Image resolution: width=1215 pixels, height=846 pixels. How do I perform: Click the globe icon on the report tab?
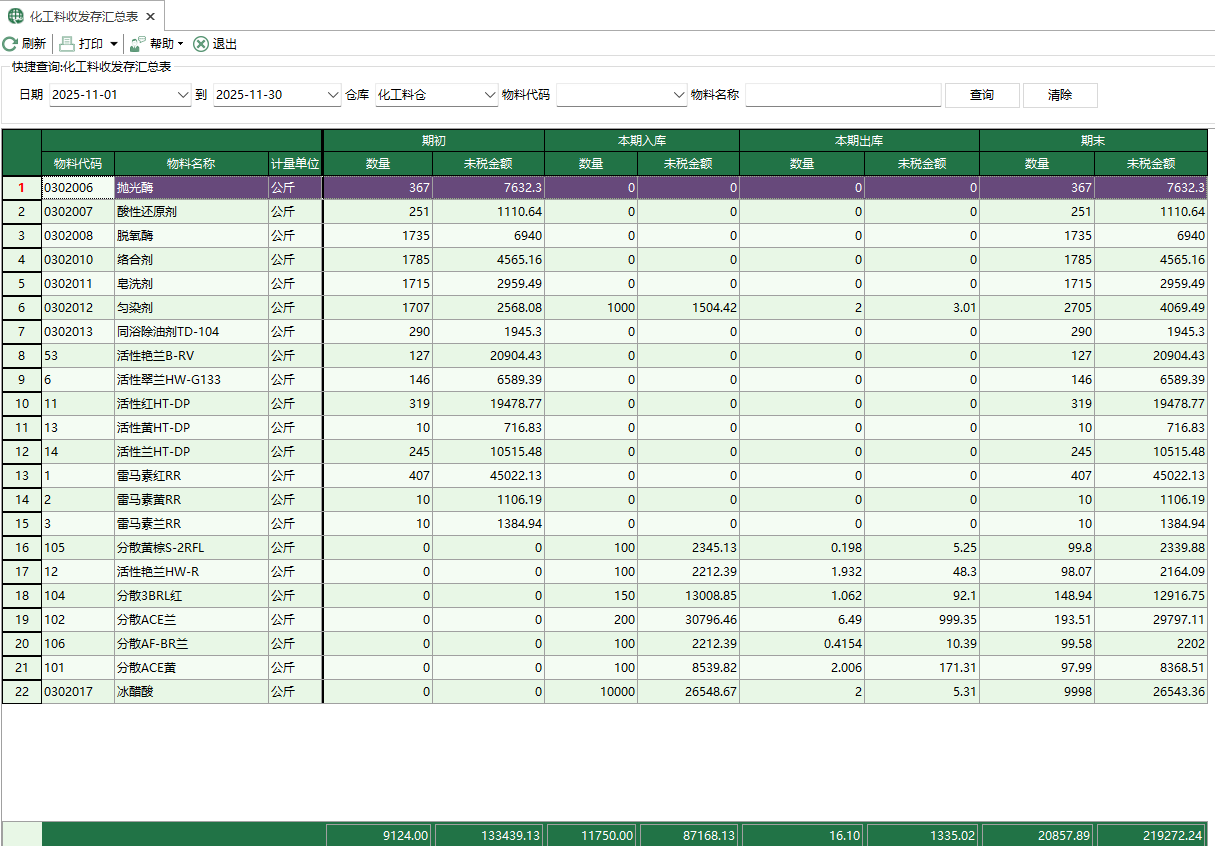tap(16, 16)
